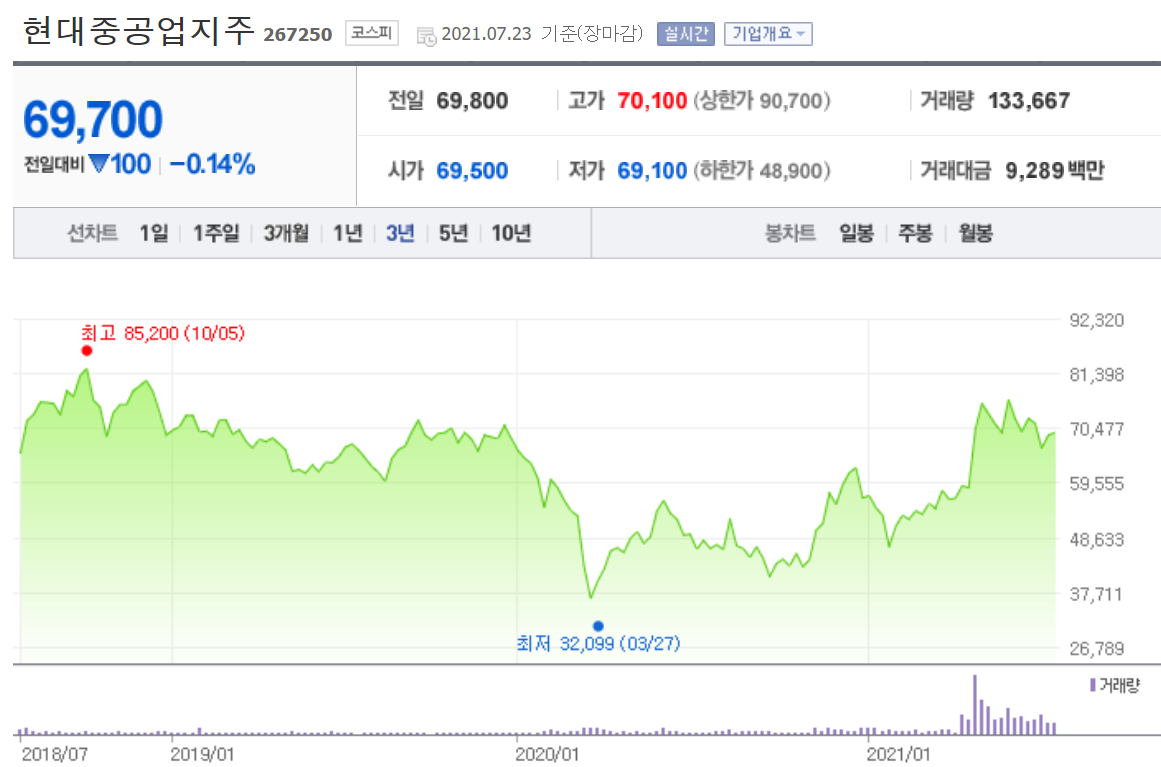
Task: Click the 선차트 label
Action: (93, 233)
